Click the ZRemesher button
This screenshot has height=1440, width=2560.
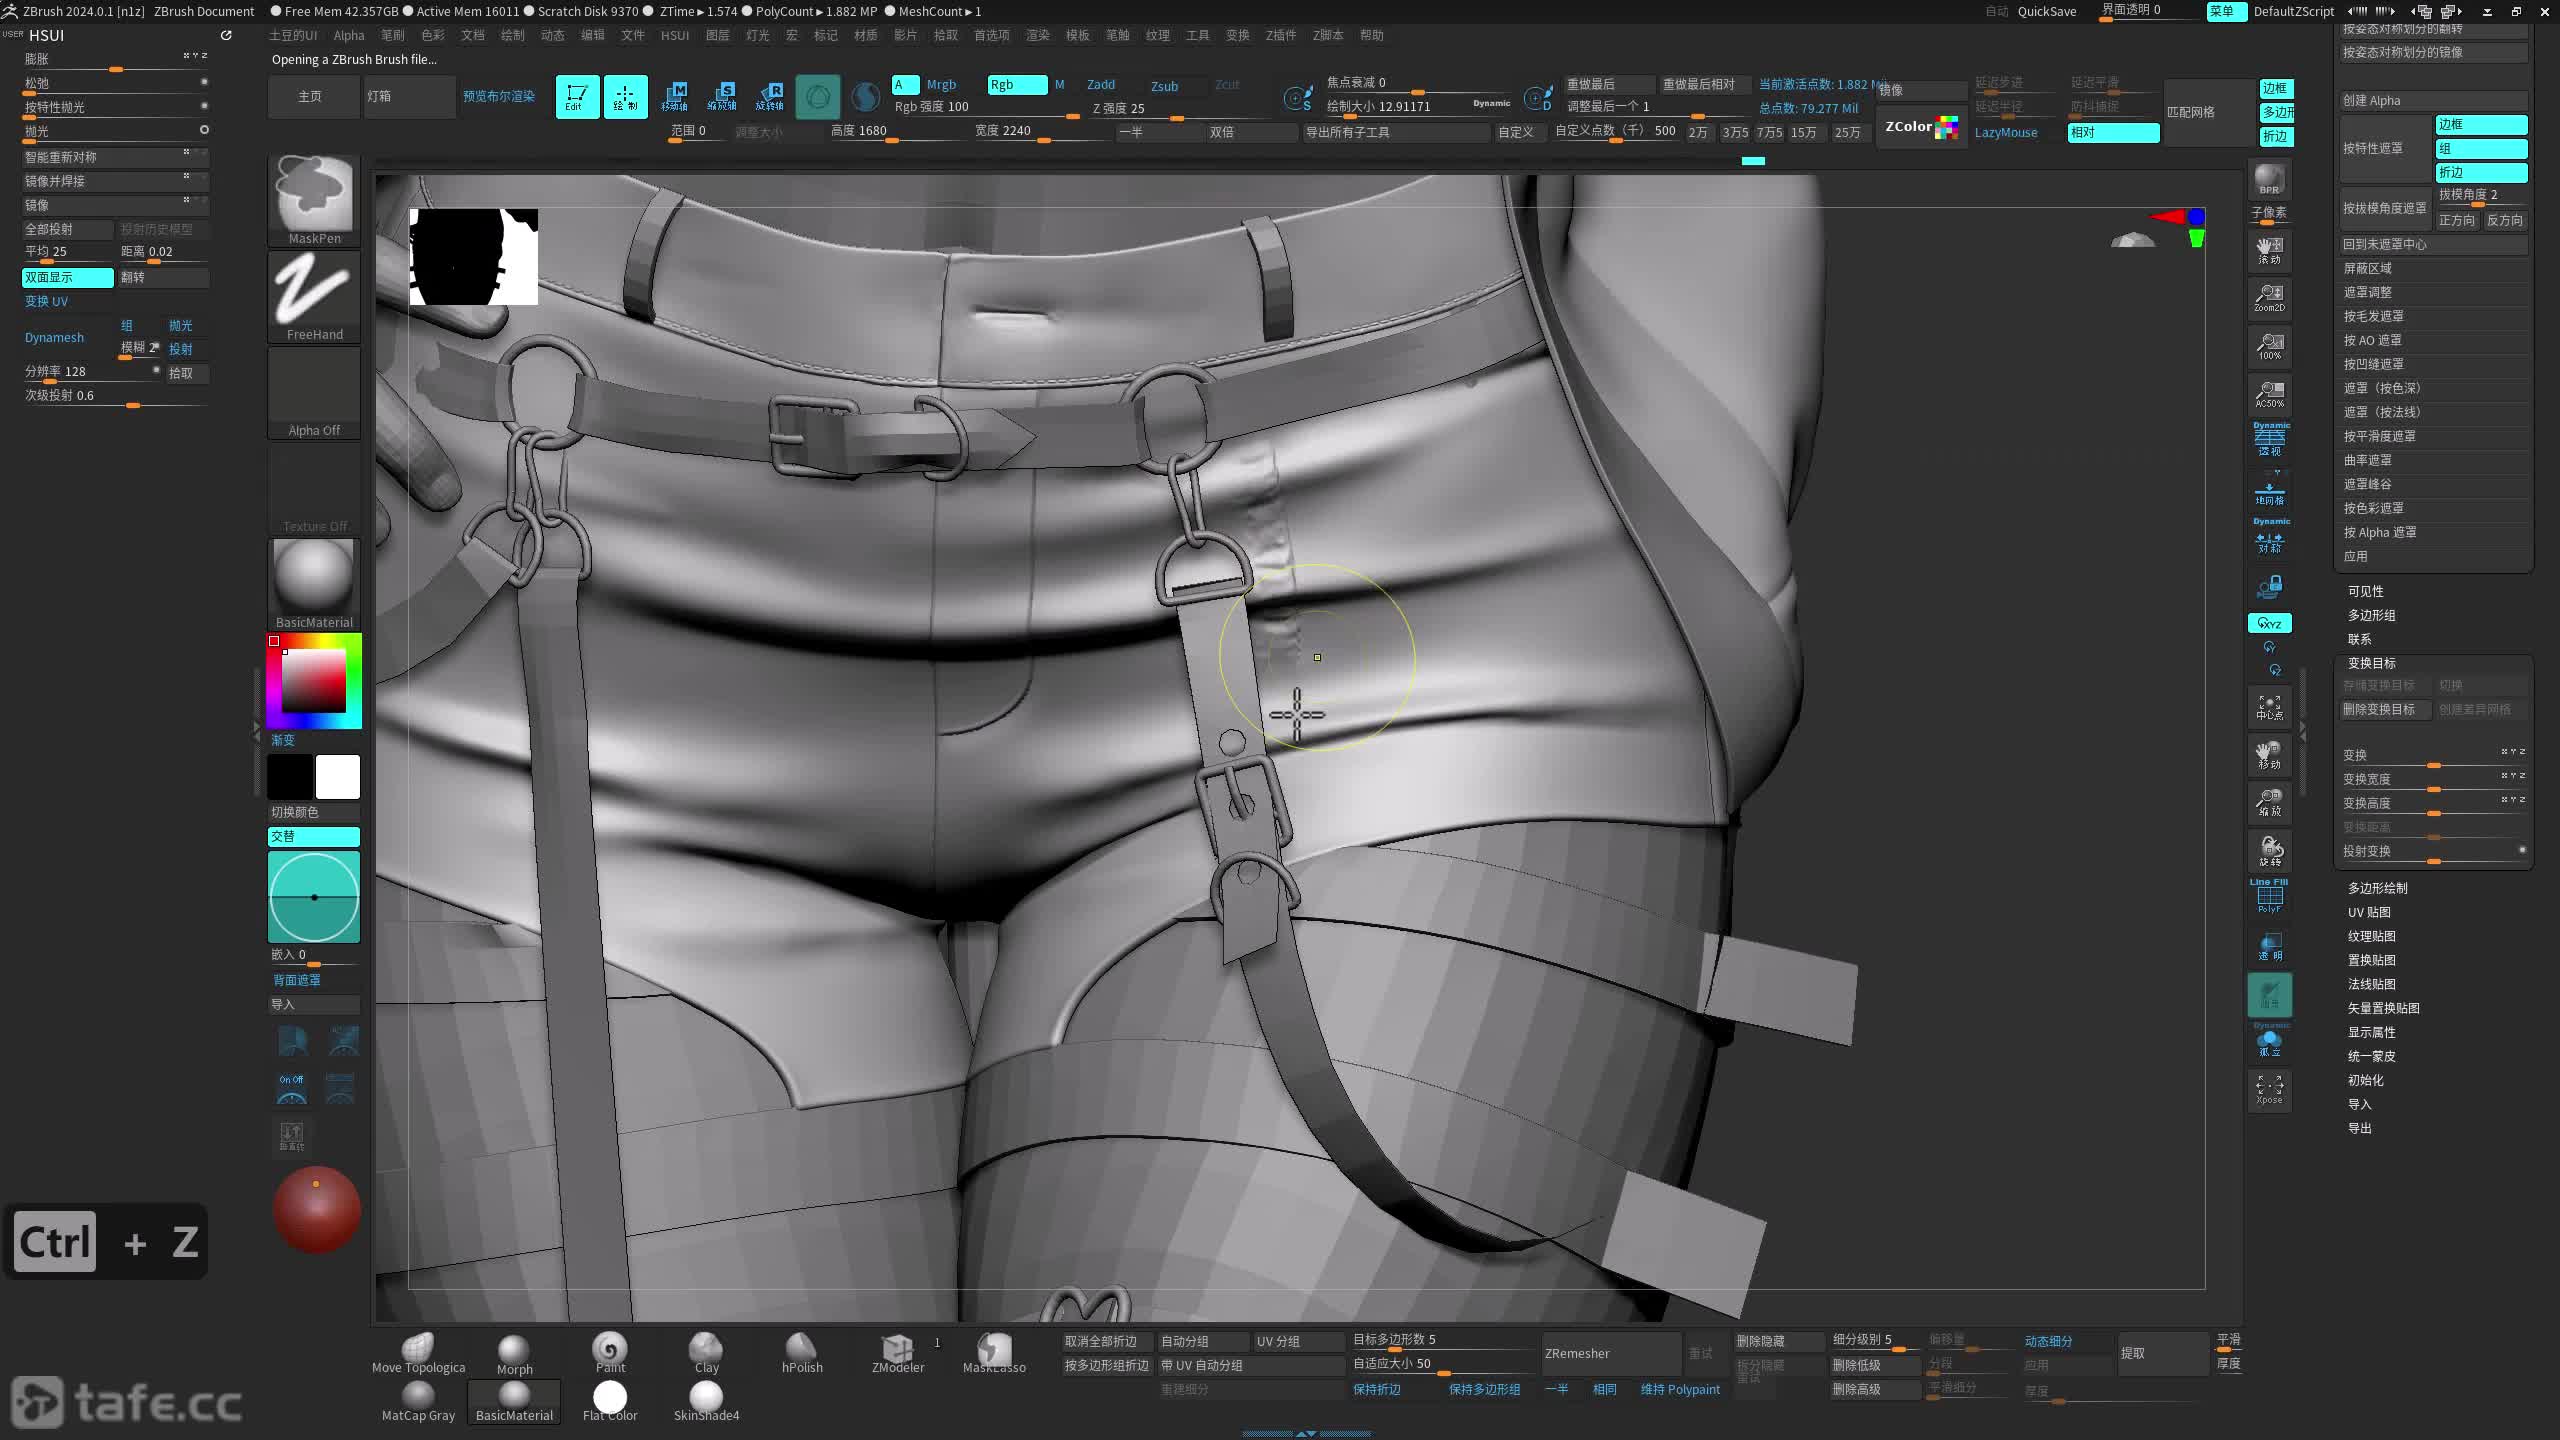coord(1611,1353)
